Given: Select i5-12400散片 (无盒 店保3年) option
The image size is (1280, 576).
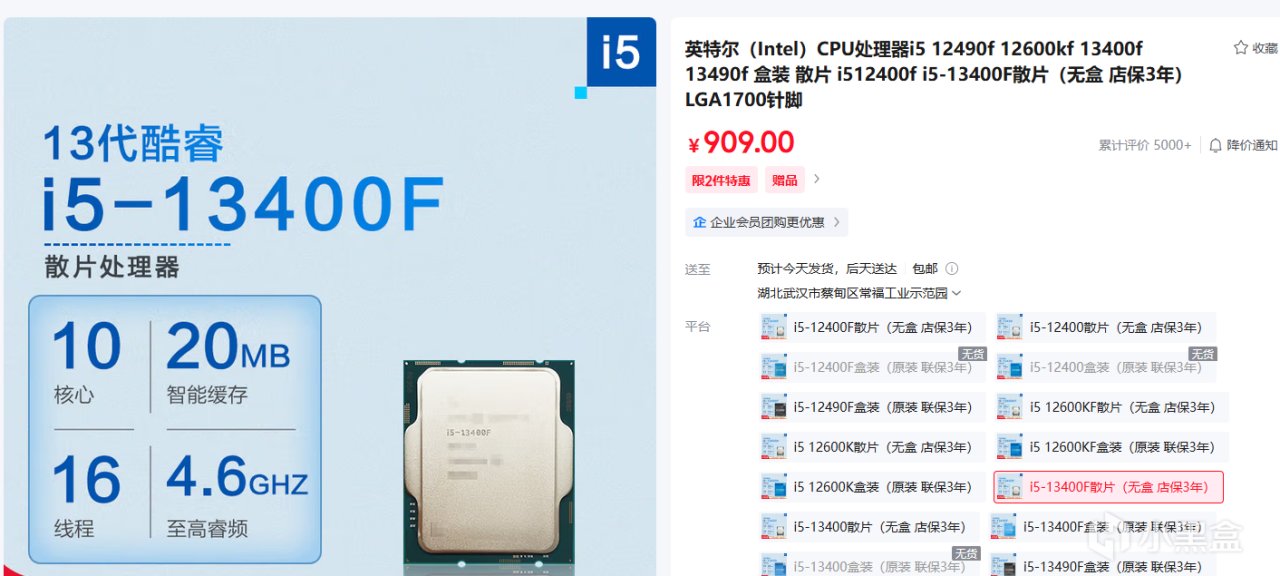Looking at the screenshot, I should (x=1104, y=327).
